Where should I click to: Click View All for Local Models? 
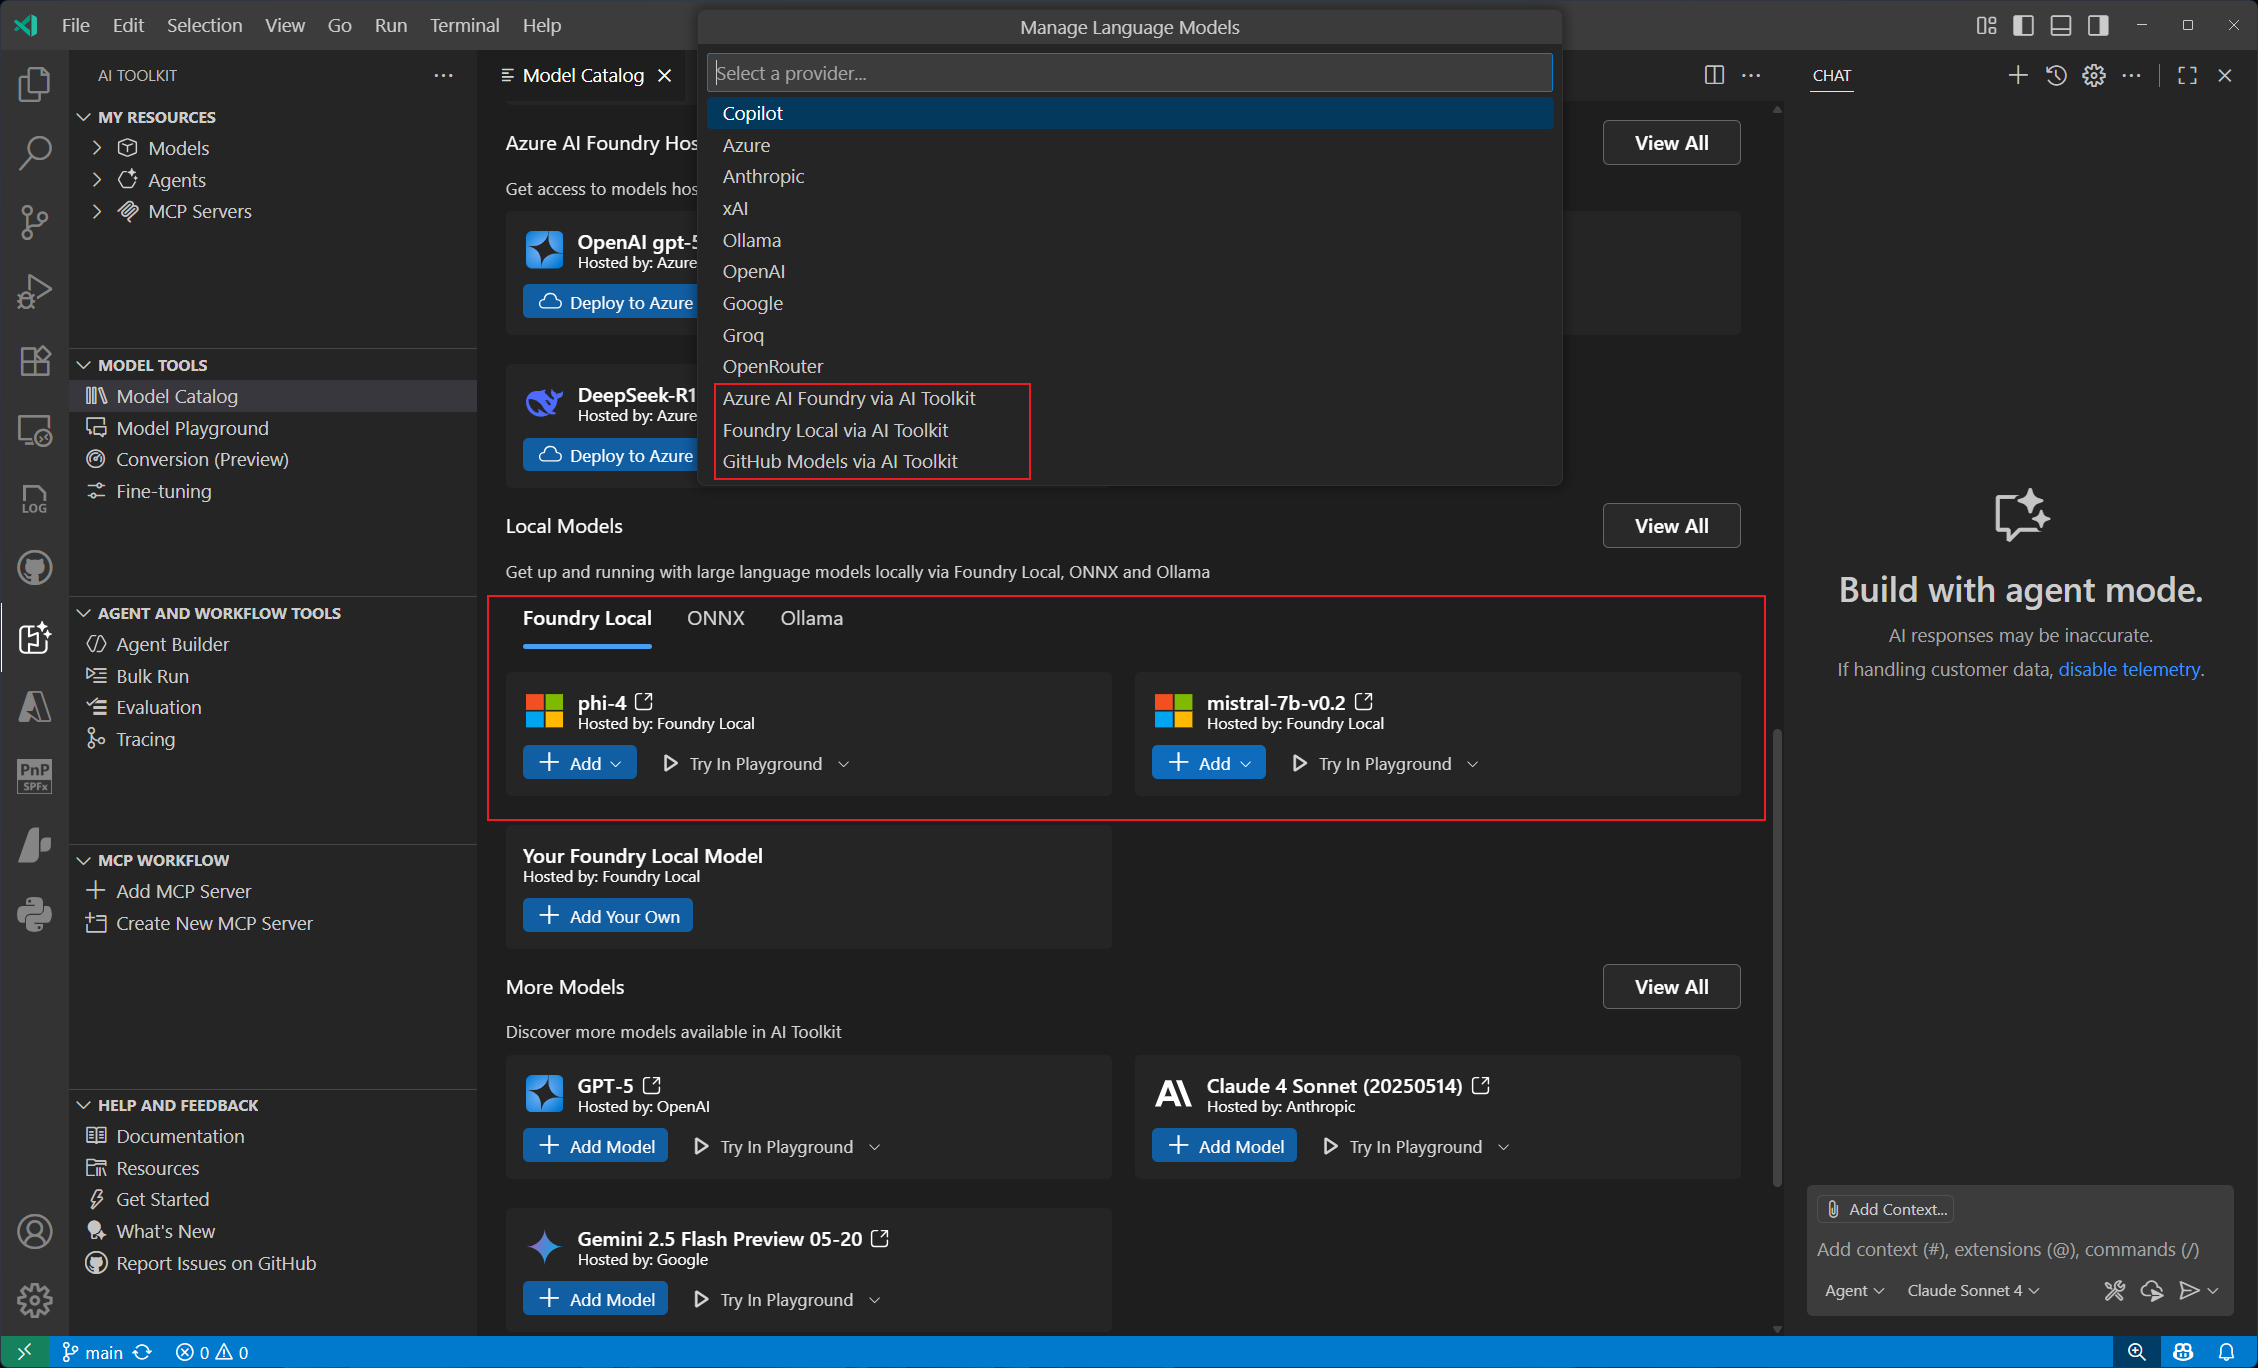(x=1671, y=526)
